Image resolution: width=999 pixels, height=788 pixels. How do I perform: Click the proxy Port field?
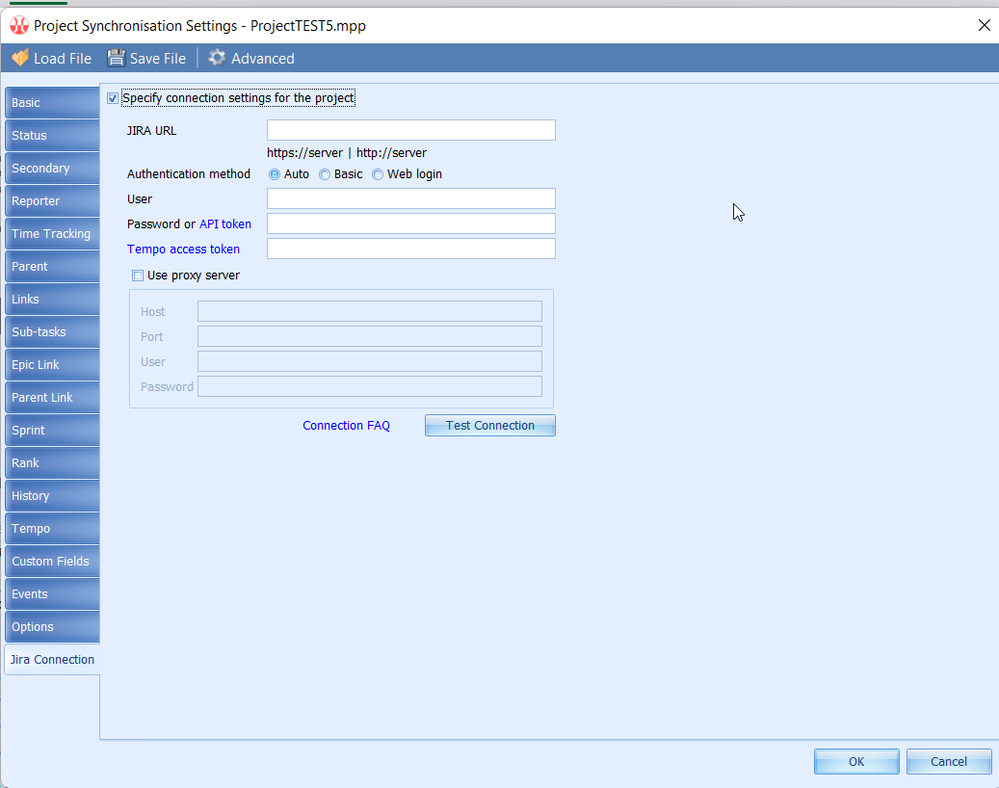[x=370, y=336]
